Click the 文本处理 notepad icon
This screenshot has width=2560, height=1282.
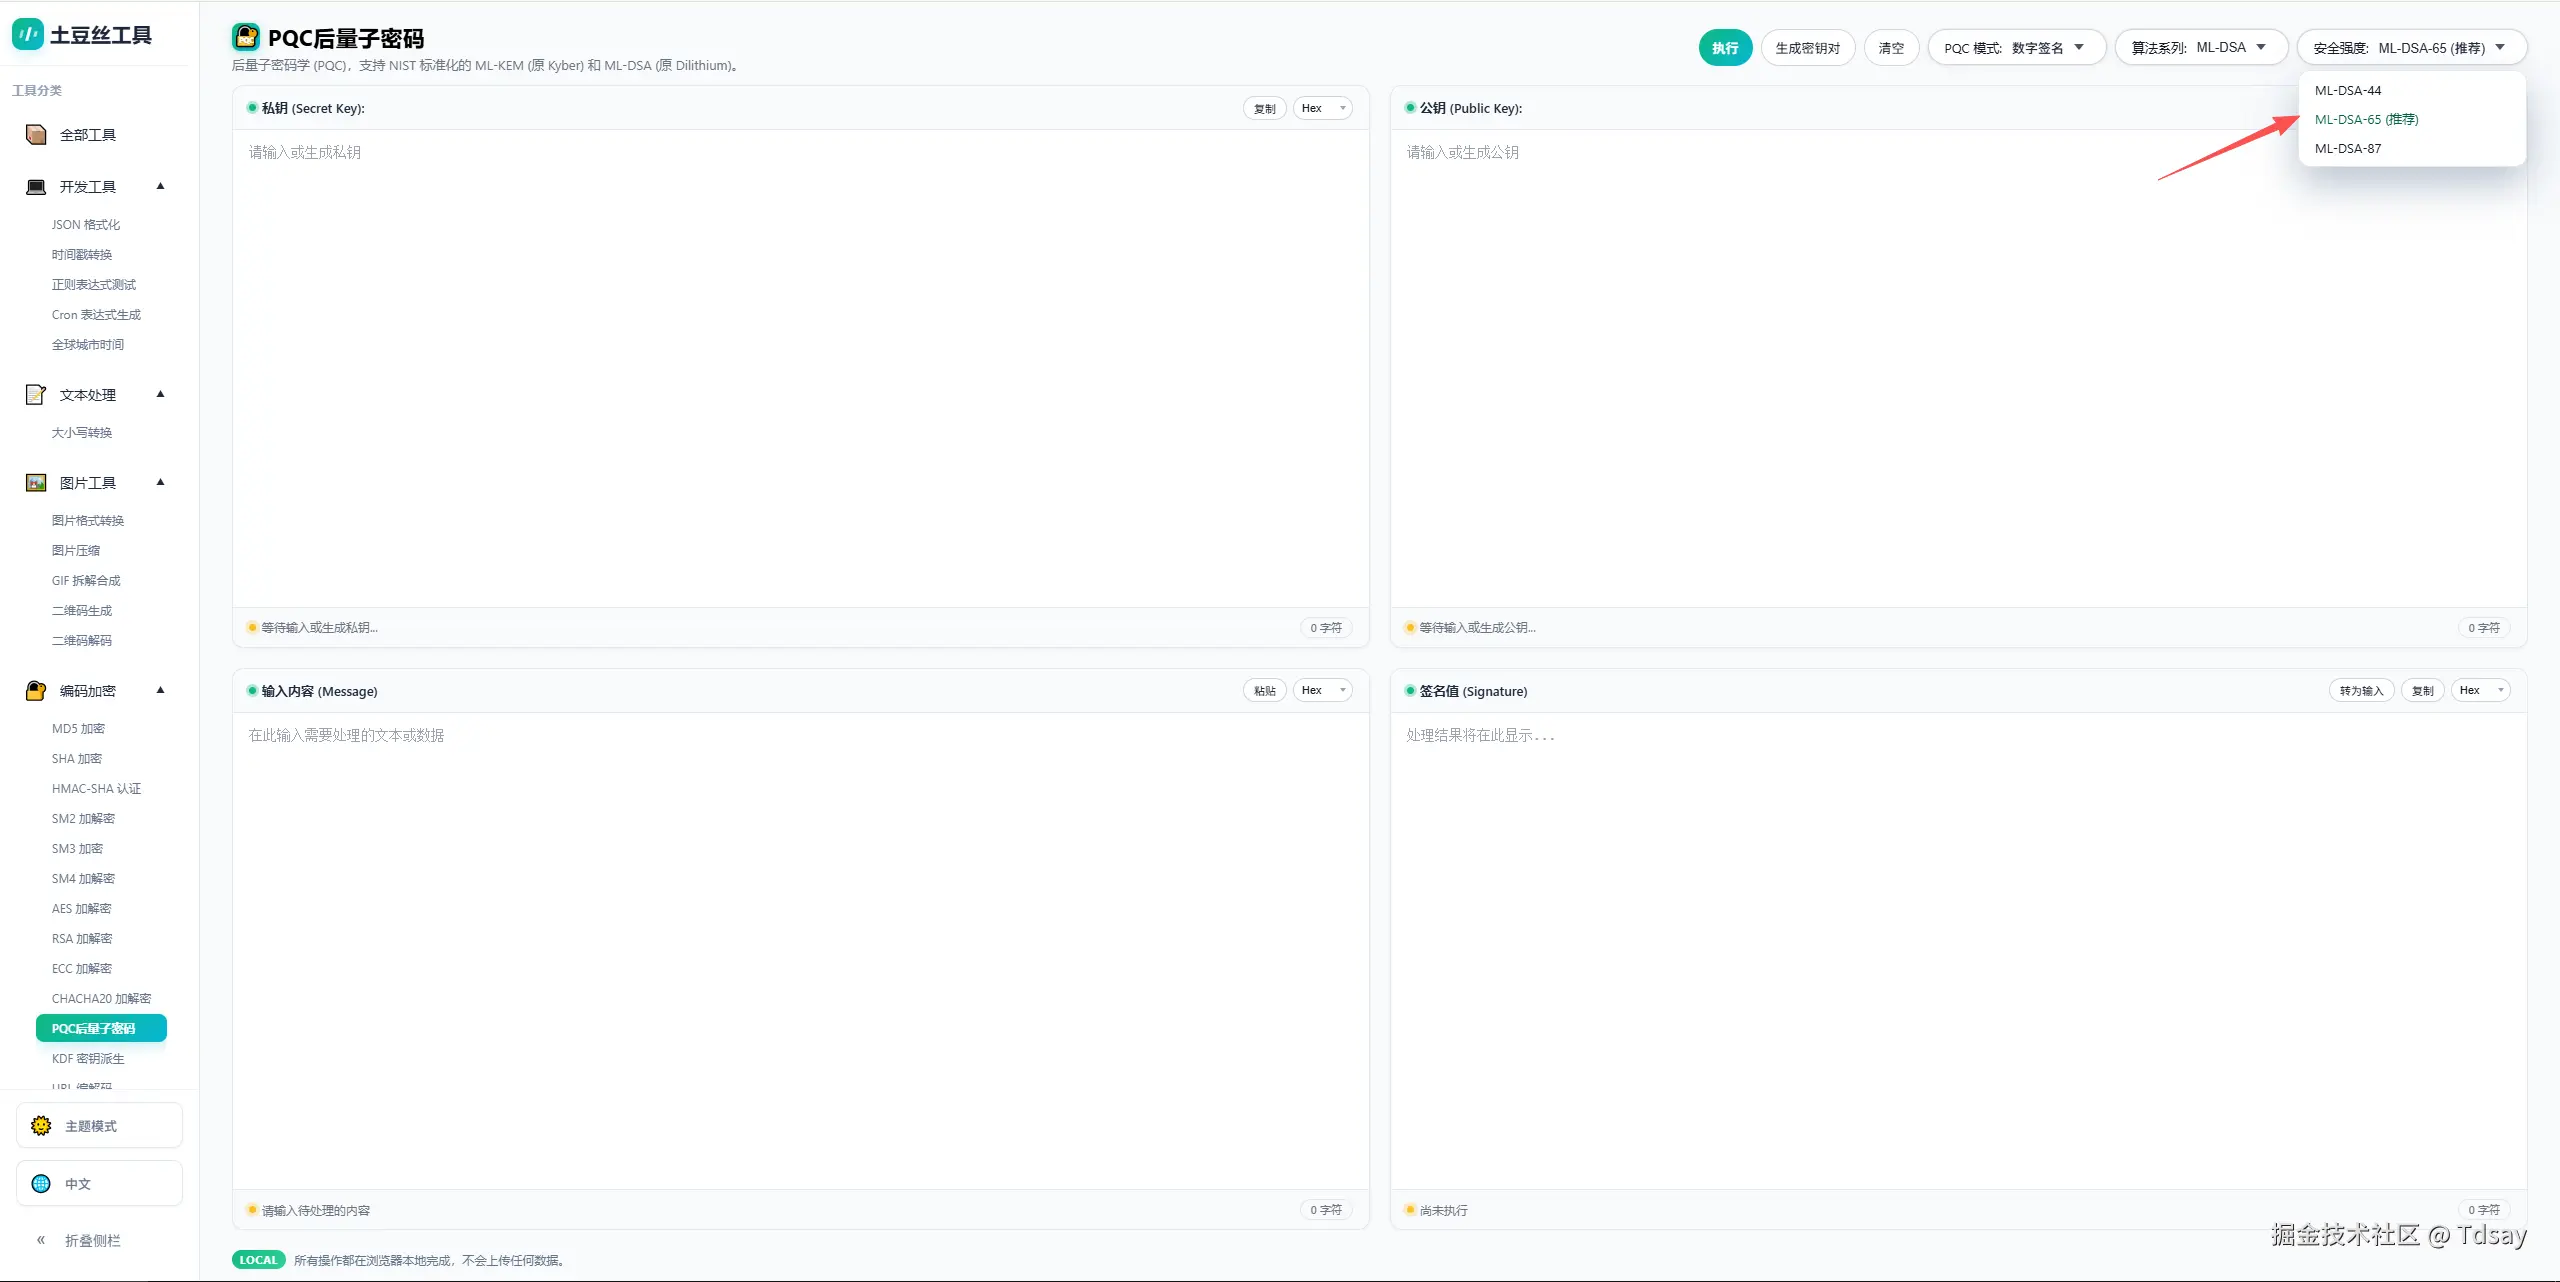pos(36,395)
